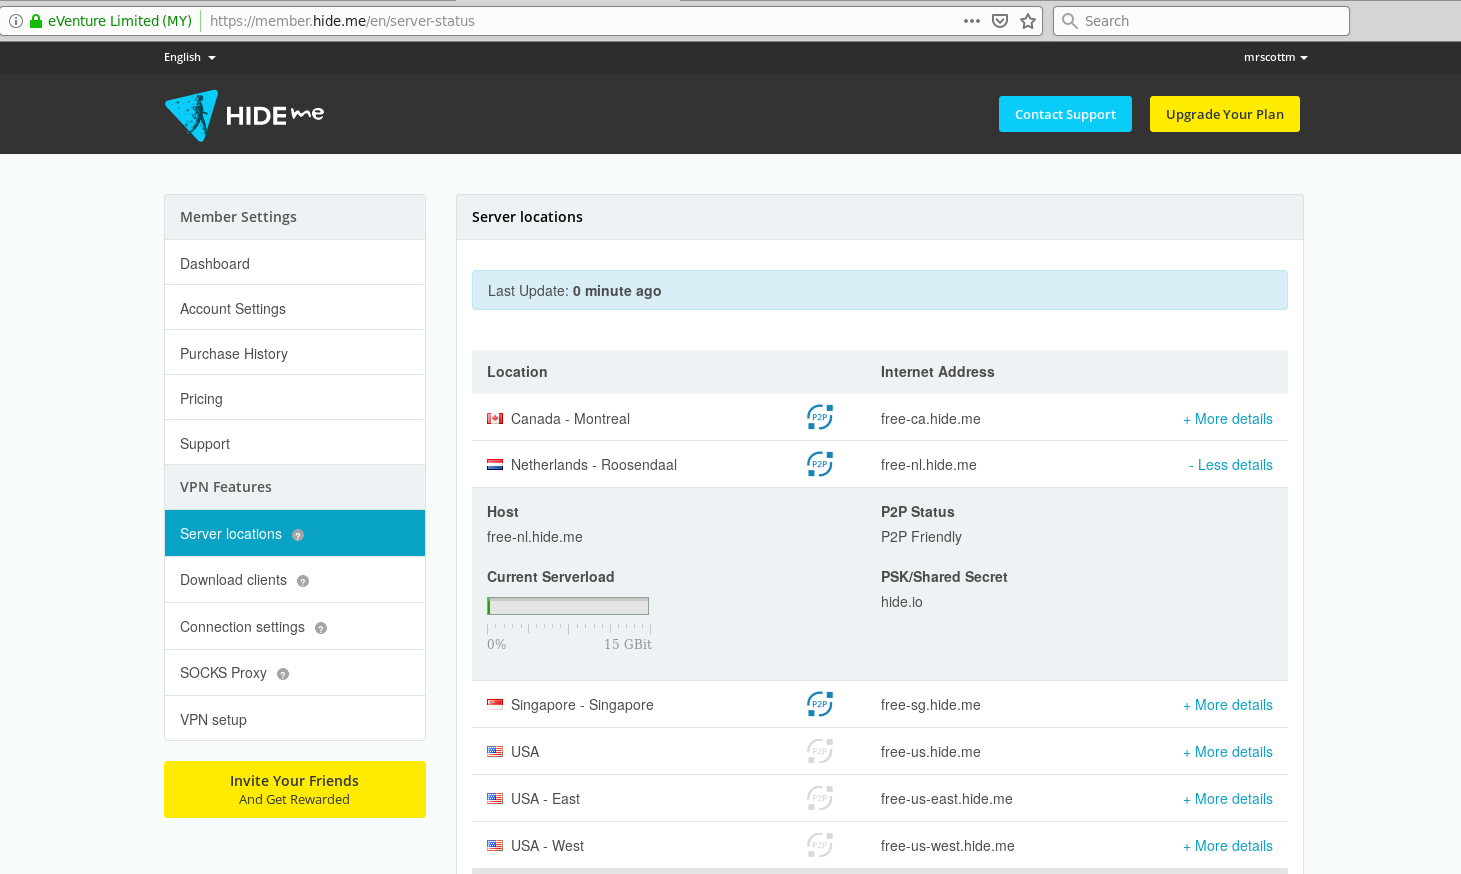Image resolution: width=1461 pixels, height=874 pixels.
Task: Open Connection settings menu item
Action: click(295, 627)
